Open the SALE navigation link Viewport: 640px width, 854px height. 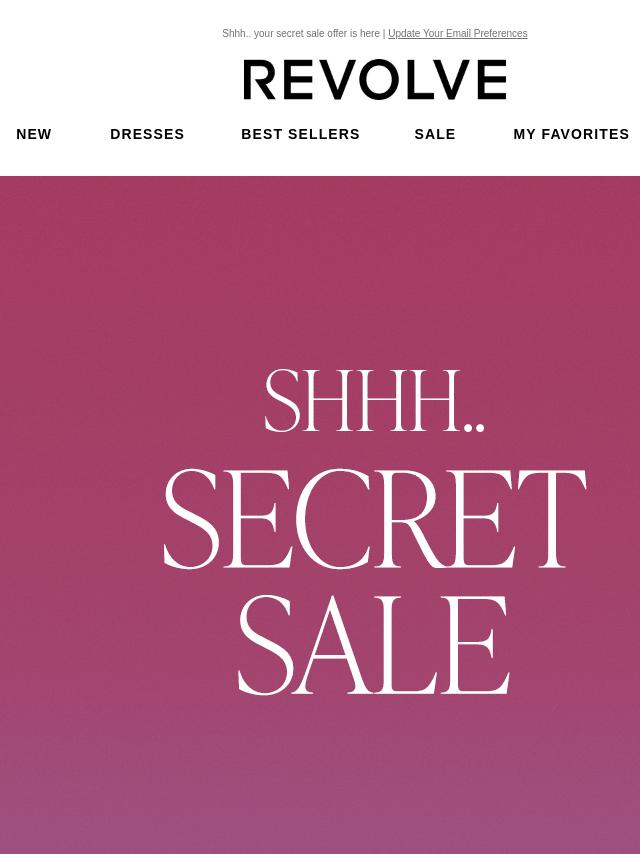(435, 134)
